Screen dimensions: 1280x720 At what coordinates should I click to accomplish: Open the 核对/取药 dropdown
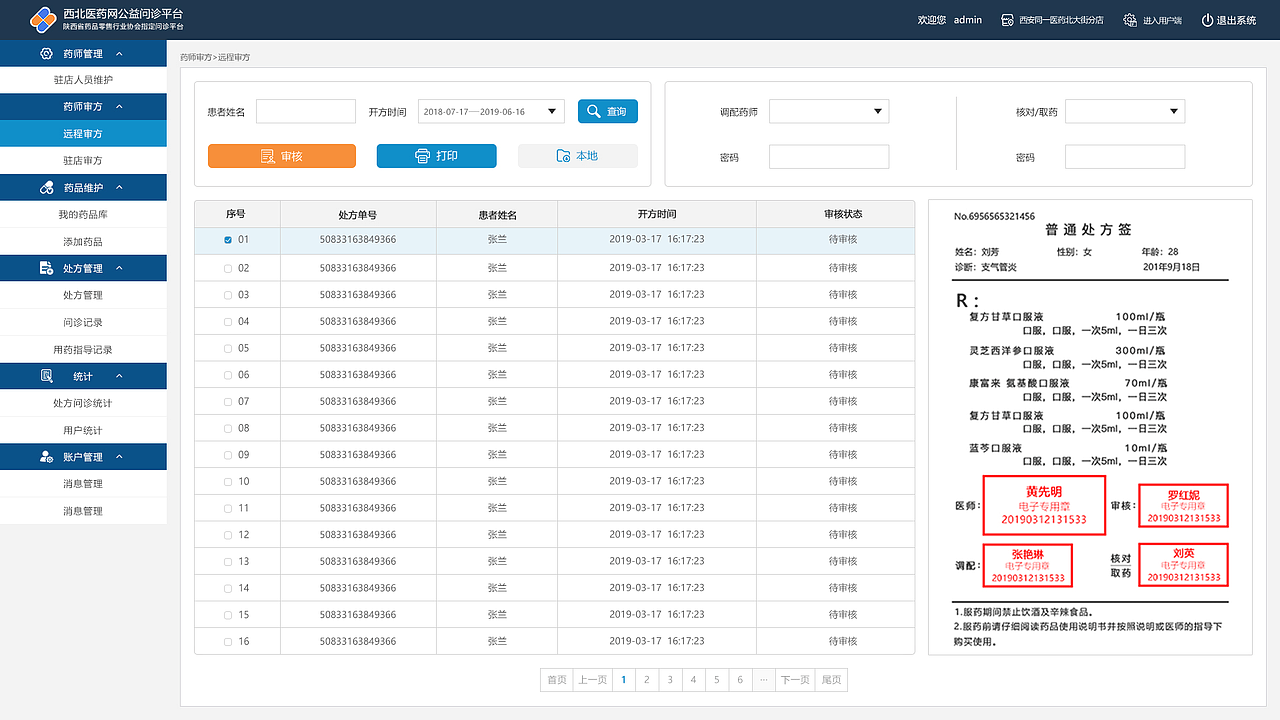pyautogui.click(x=1125, y=111)
